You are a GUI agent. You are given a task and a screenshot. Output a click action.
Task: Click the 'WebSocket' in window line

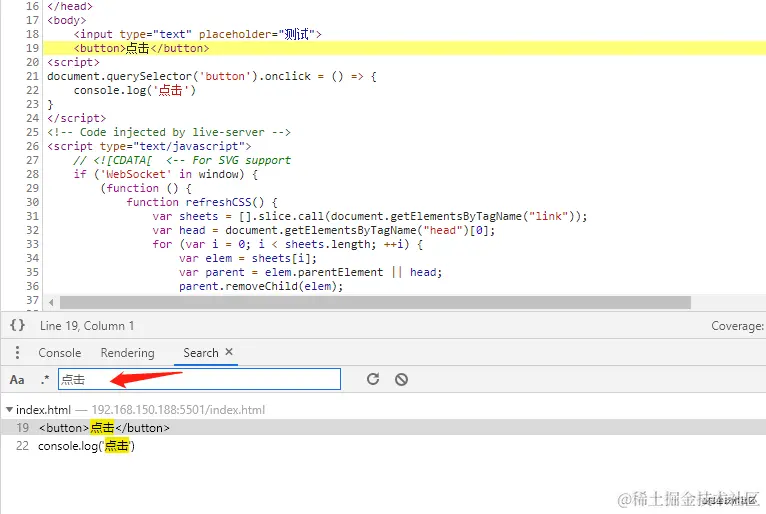pos(166,174)
